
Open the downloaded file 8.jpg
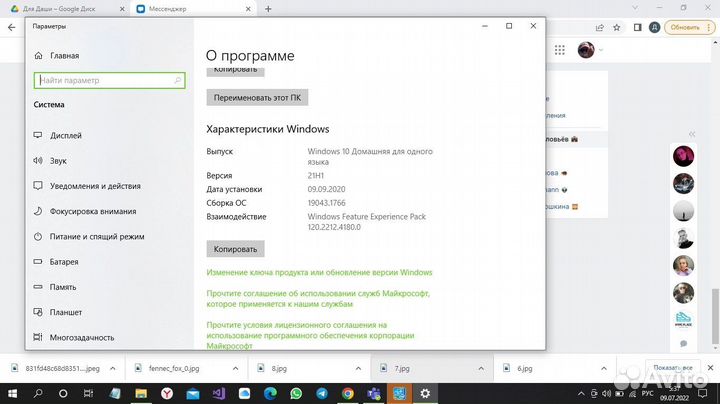click(x=279, y=368)
